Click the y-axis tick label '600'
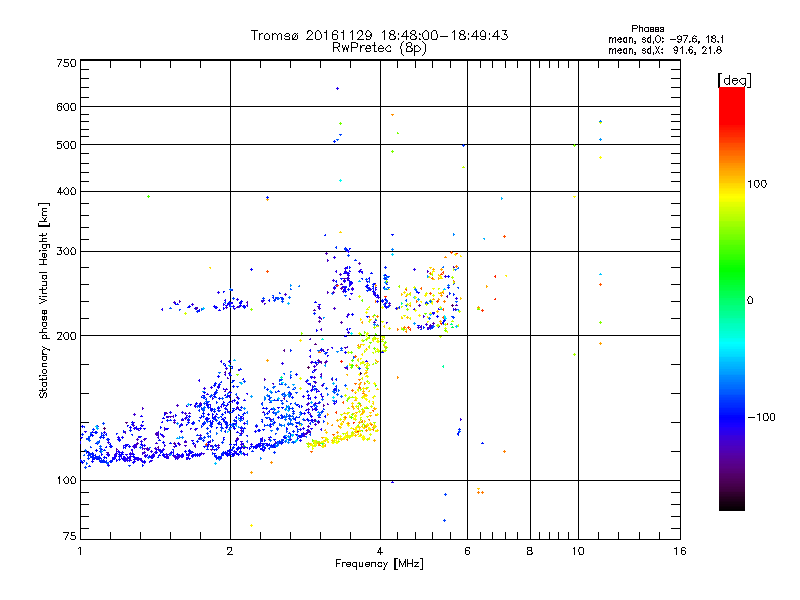The image size is (800, 600). [x=66, y=107]
